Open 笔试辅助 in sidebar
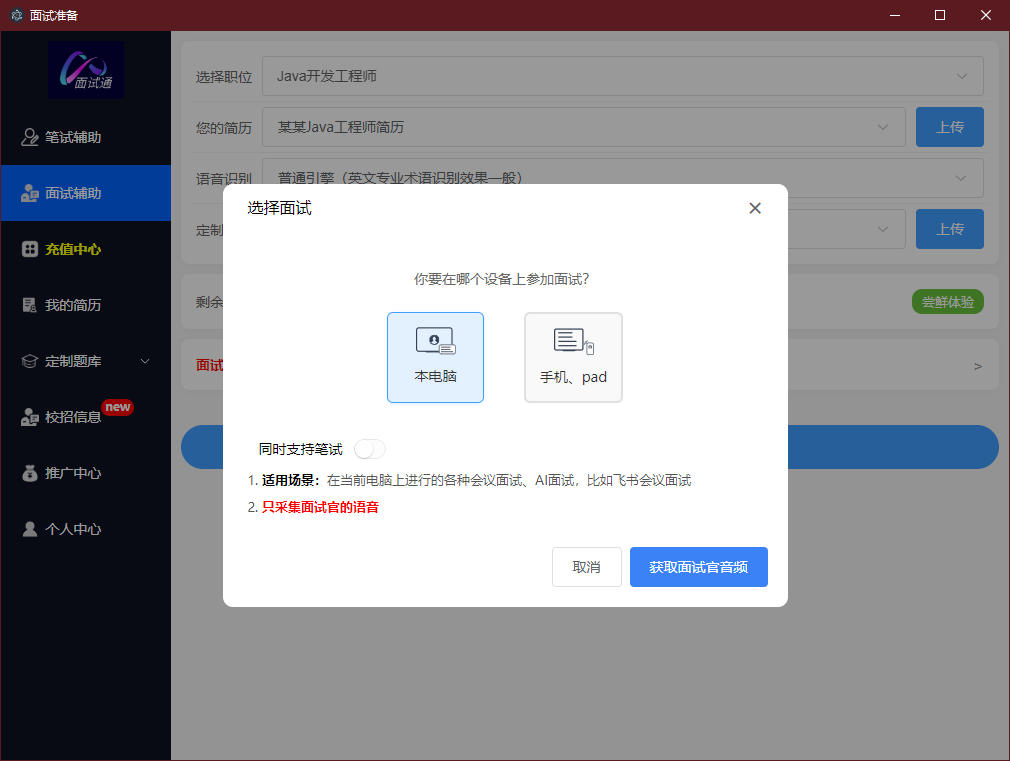 tap(86, 137)
